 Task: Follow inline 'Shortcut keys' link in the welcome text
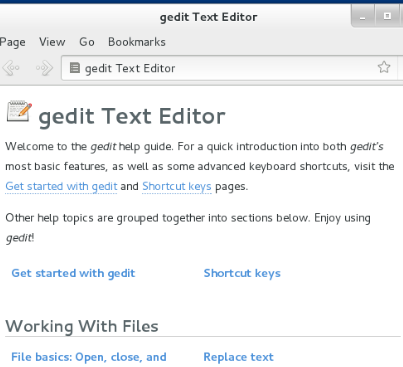tap(177, 186)
